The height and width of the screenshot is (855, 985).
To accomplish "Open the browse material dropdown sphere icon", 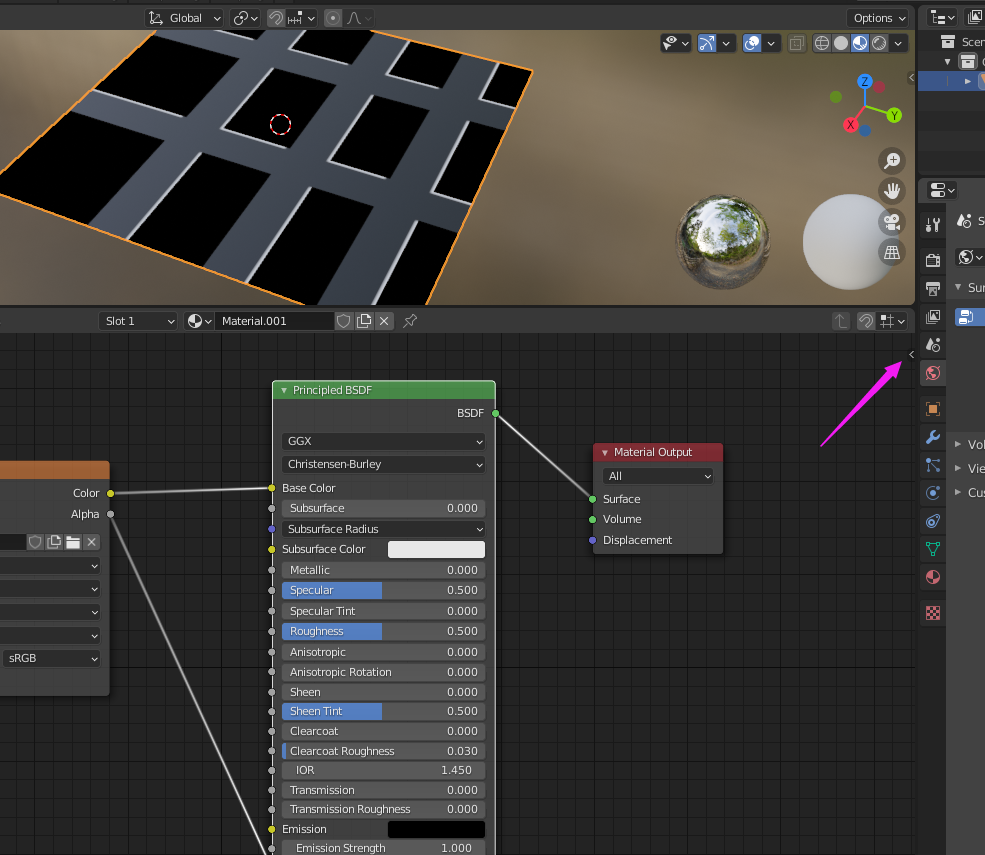I will pos(200,321).
